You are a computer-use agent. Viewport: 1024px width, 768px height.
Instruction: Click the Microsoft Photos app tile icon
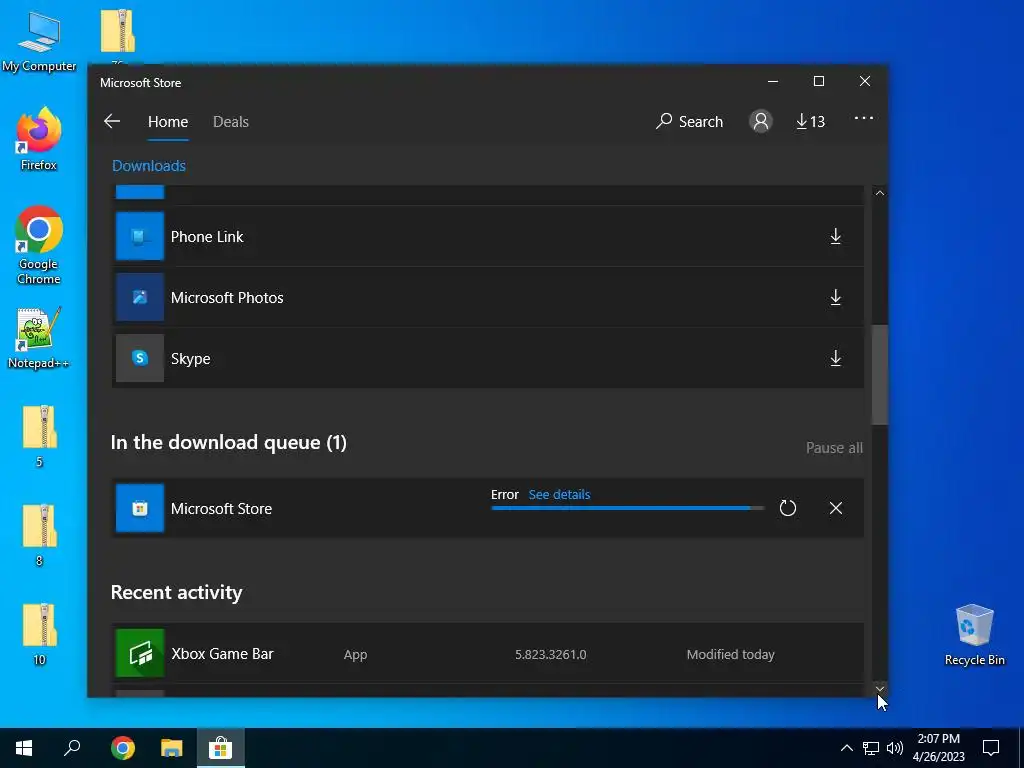point(140,297)
